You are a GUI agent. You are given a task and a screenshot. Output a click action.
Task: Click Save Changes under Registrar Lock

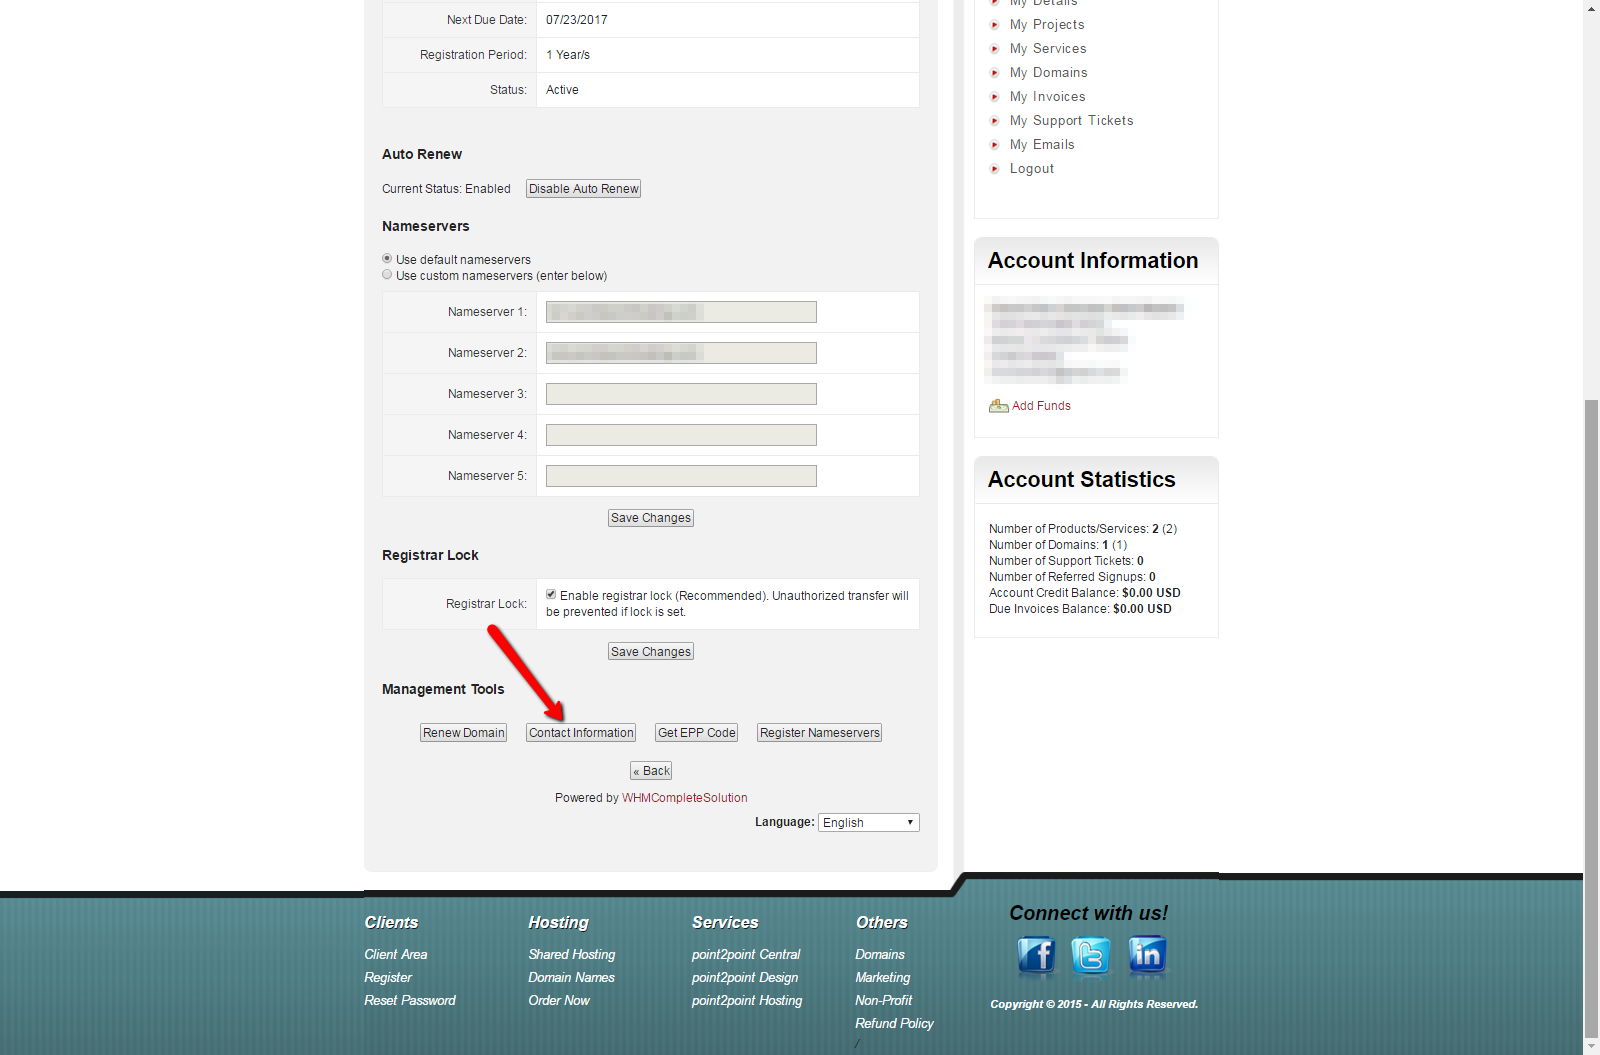coord(651,652)
